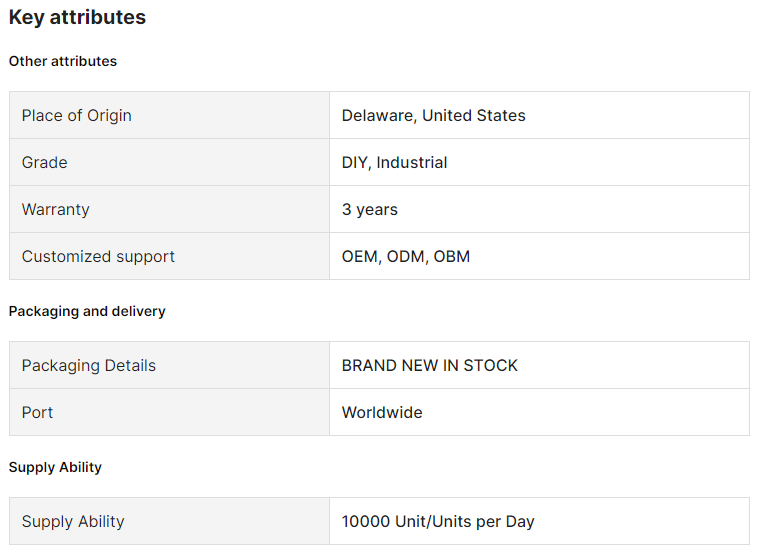Click the 10000 Unit/Units per Day value
The height and width of the screenshot is (552, 762).
(x=437, y=521)
